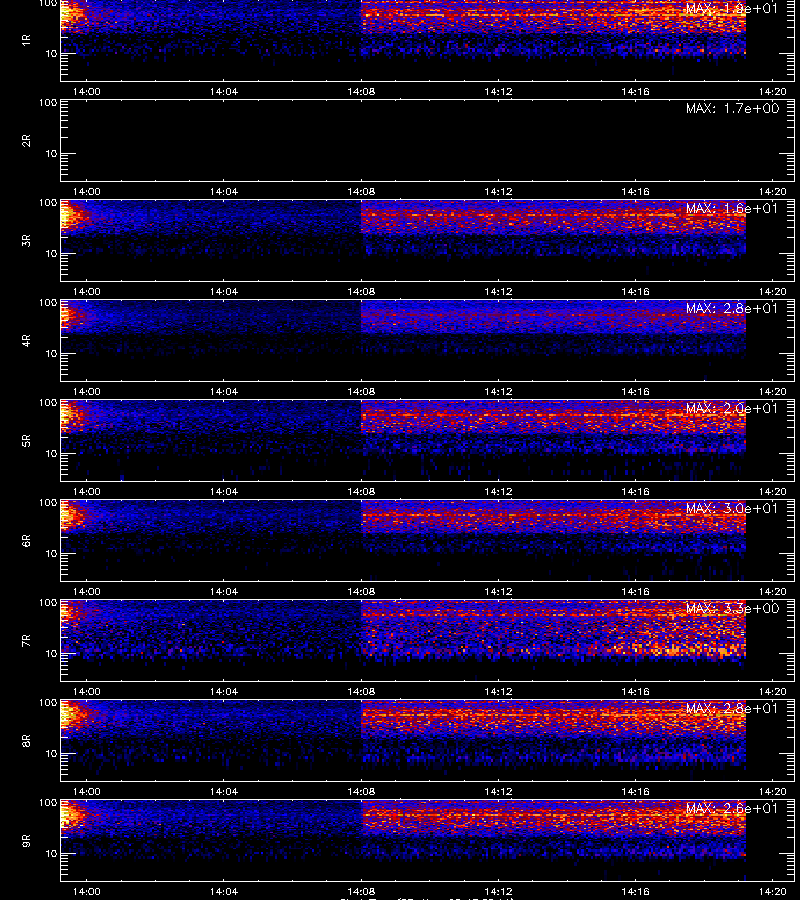The image size is (800, 900).
Task: Click the 14:00 time label below 6R
Action: coord(87,592)
